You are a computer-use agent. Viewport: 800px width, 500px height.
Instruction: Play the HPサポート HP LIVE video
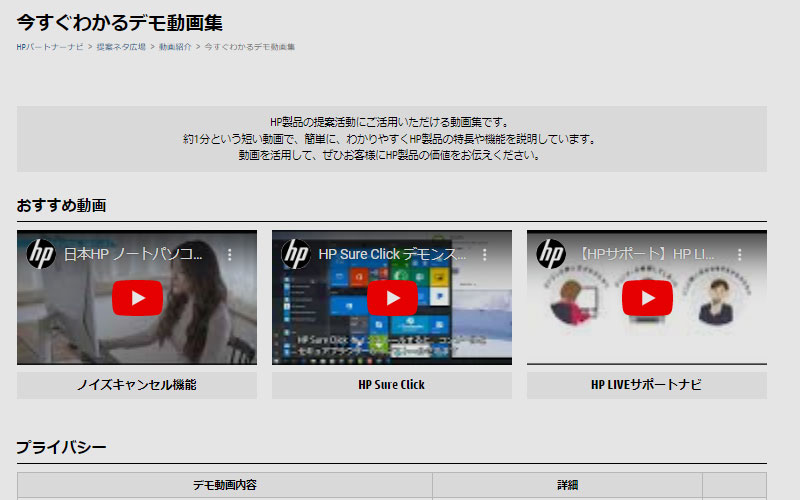[647, 297]
